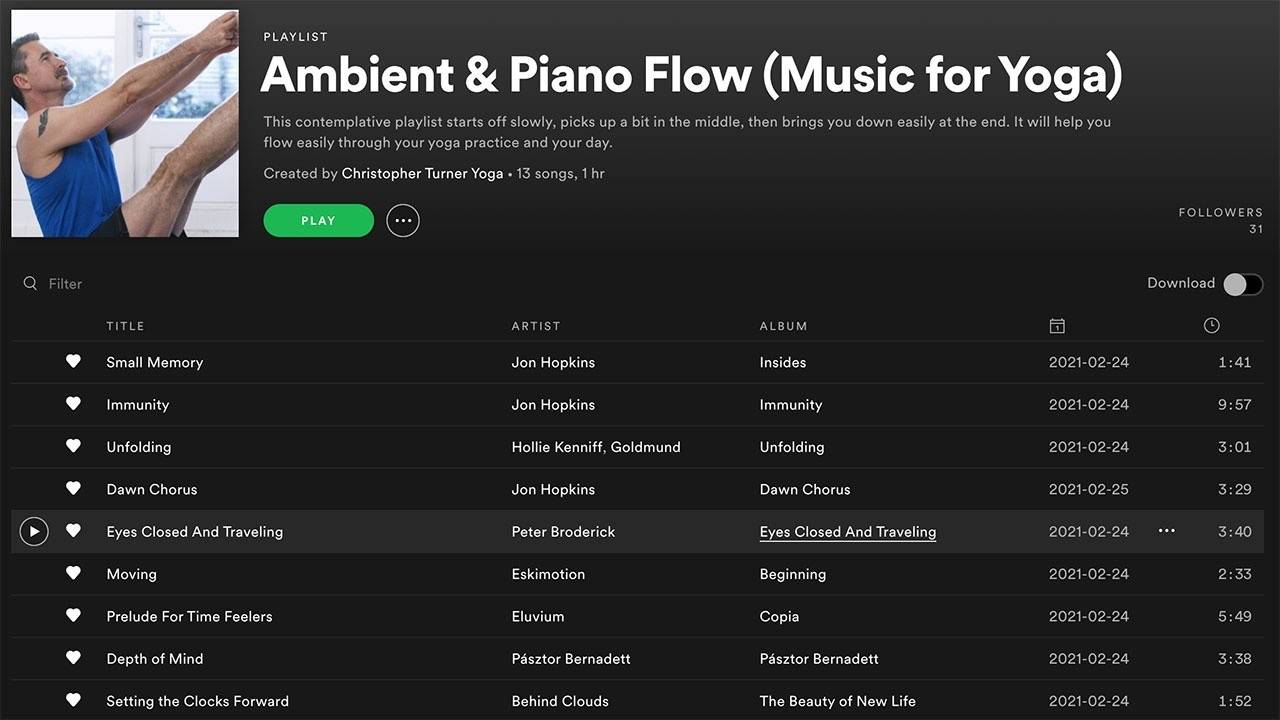Toggle the heart on Unfolding
The image size is (1280, 720).
73,446
